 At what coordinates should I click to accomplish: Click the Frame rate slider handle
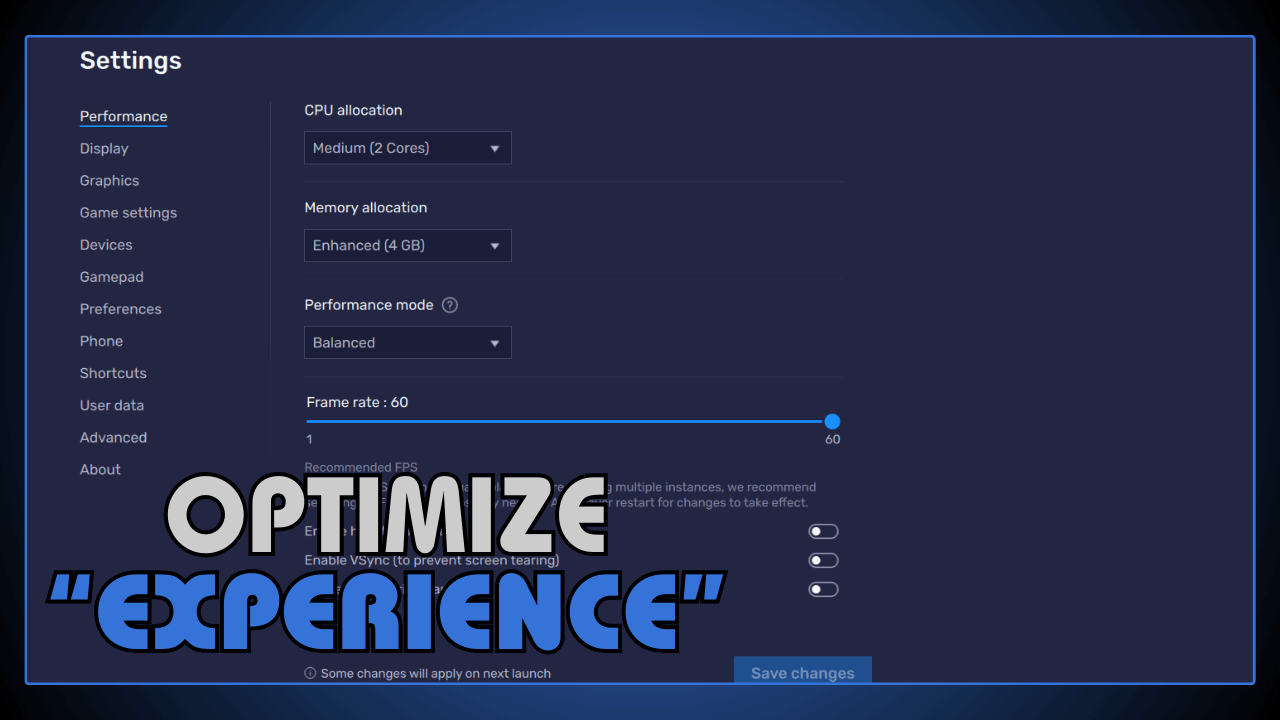833,422
